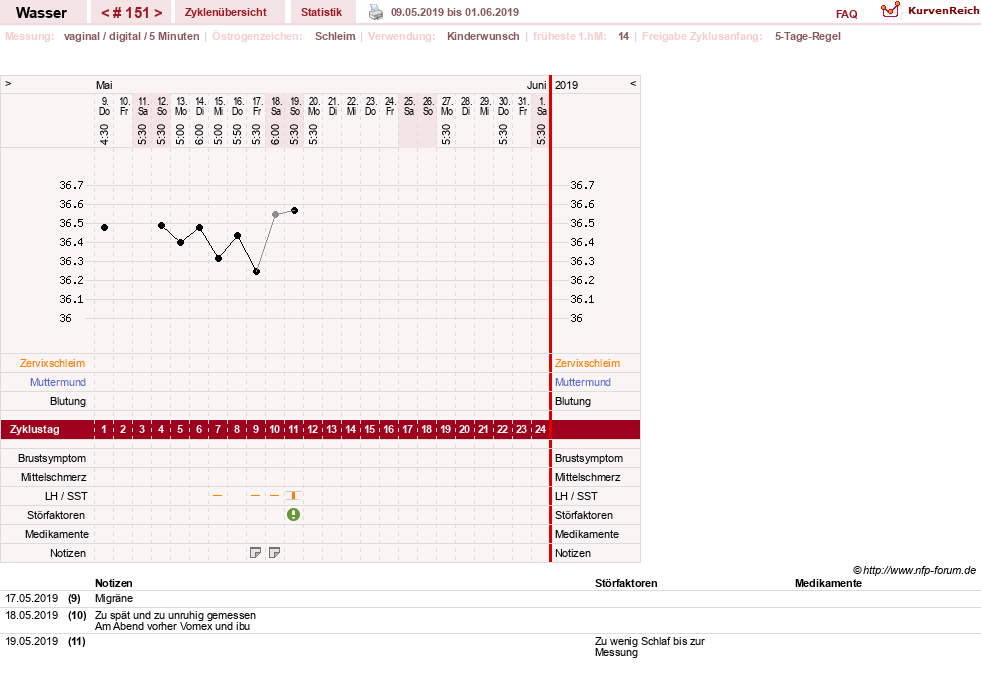Expand chart with the top-left > arrow
The height and width of the screenshot is (690, 981).
point(8,83)
